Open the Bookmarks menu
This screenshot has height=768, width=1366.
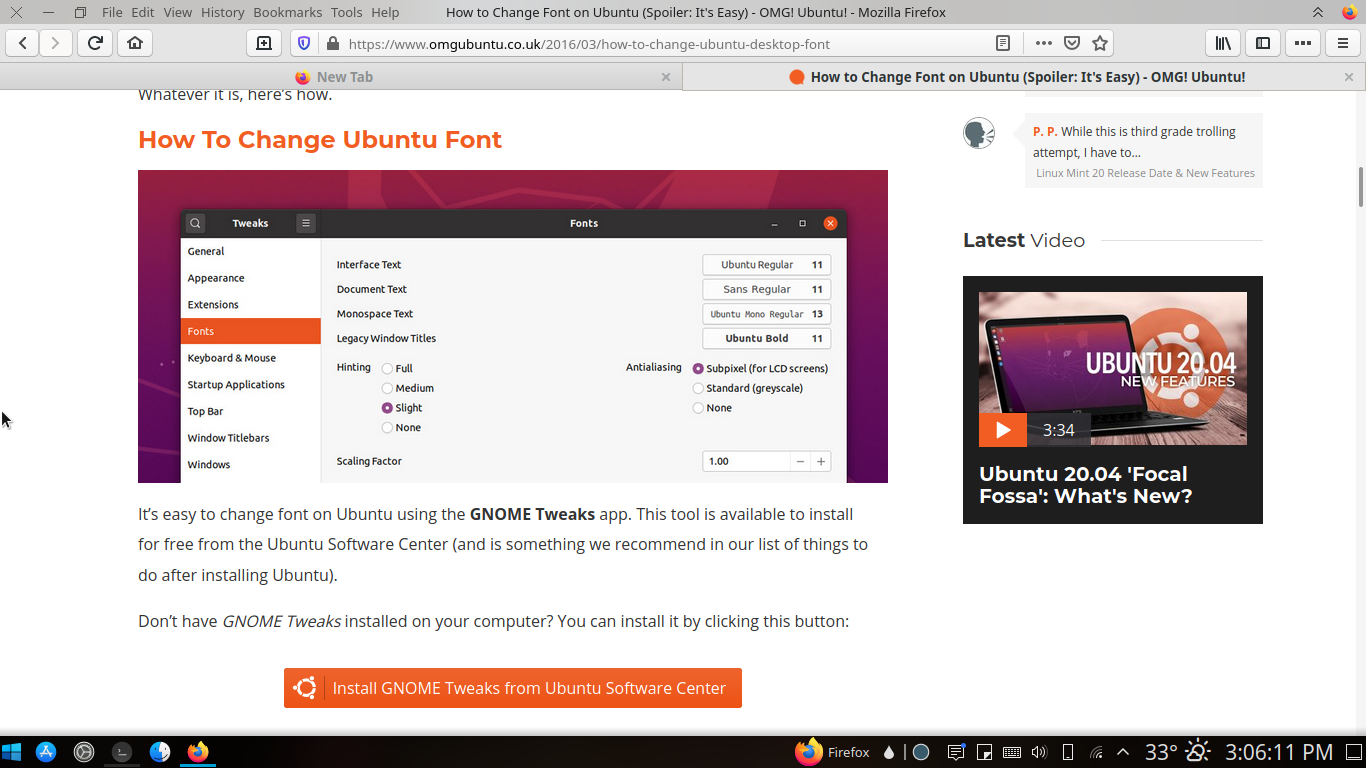coord(288,12)
